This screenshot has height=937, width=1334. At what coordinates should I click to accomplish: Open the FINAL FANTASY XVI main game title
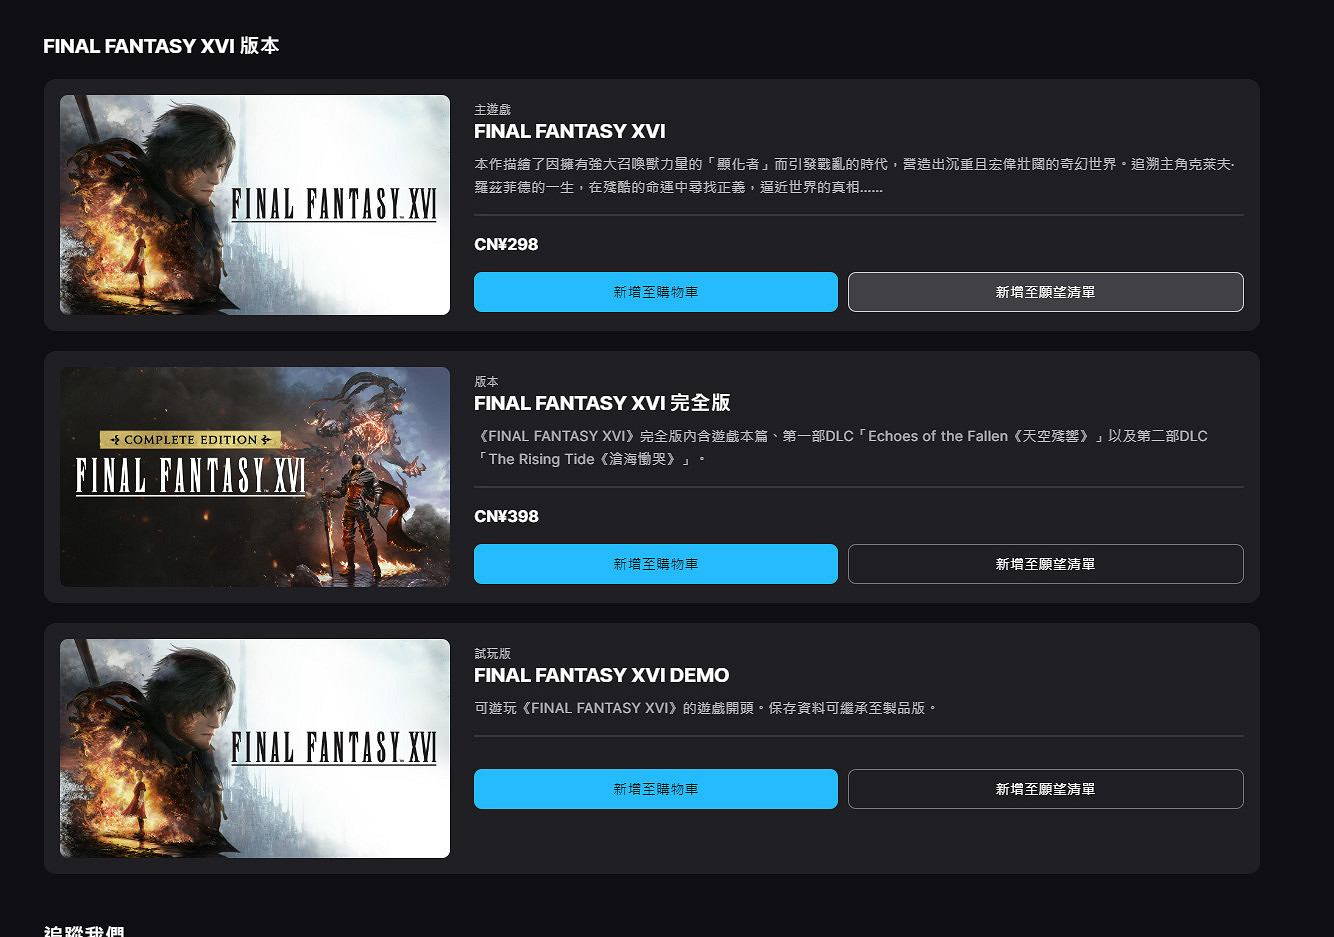pos(569,131)
